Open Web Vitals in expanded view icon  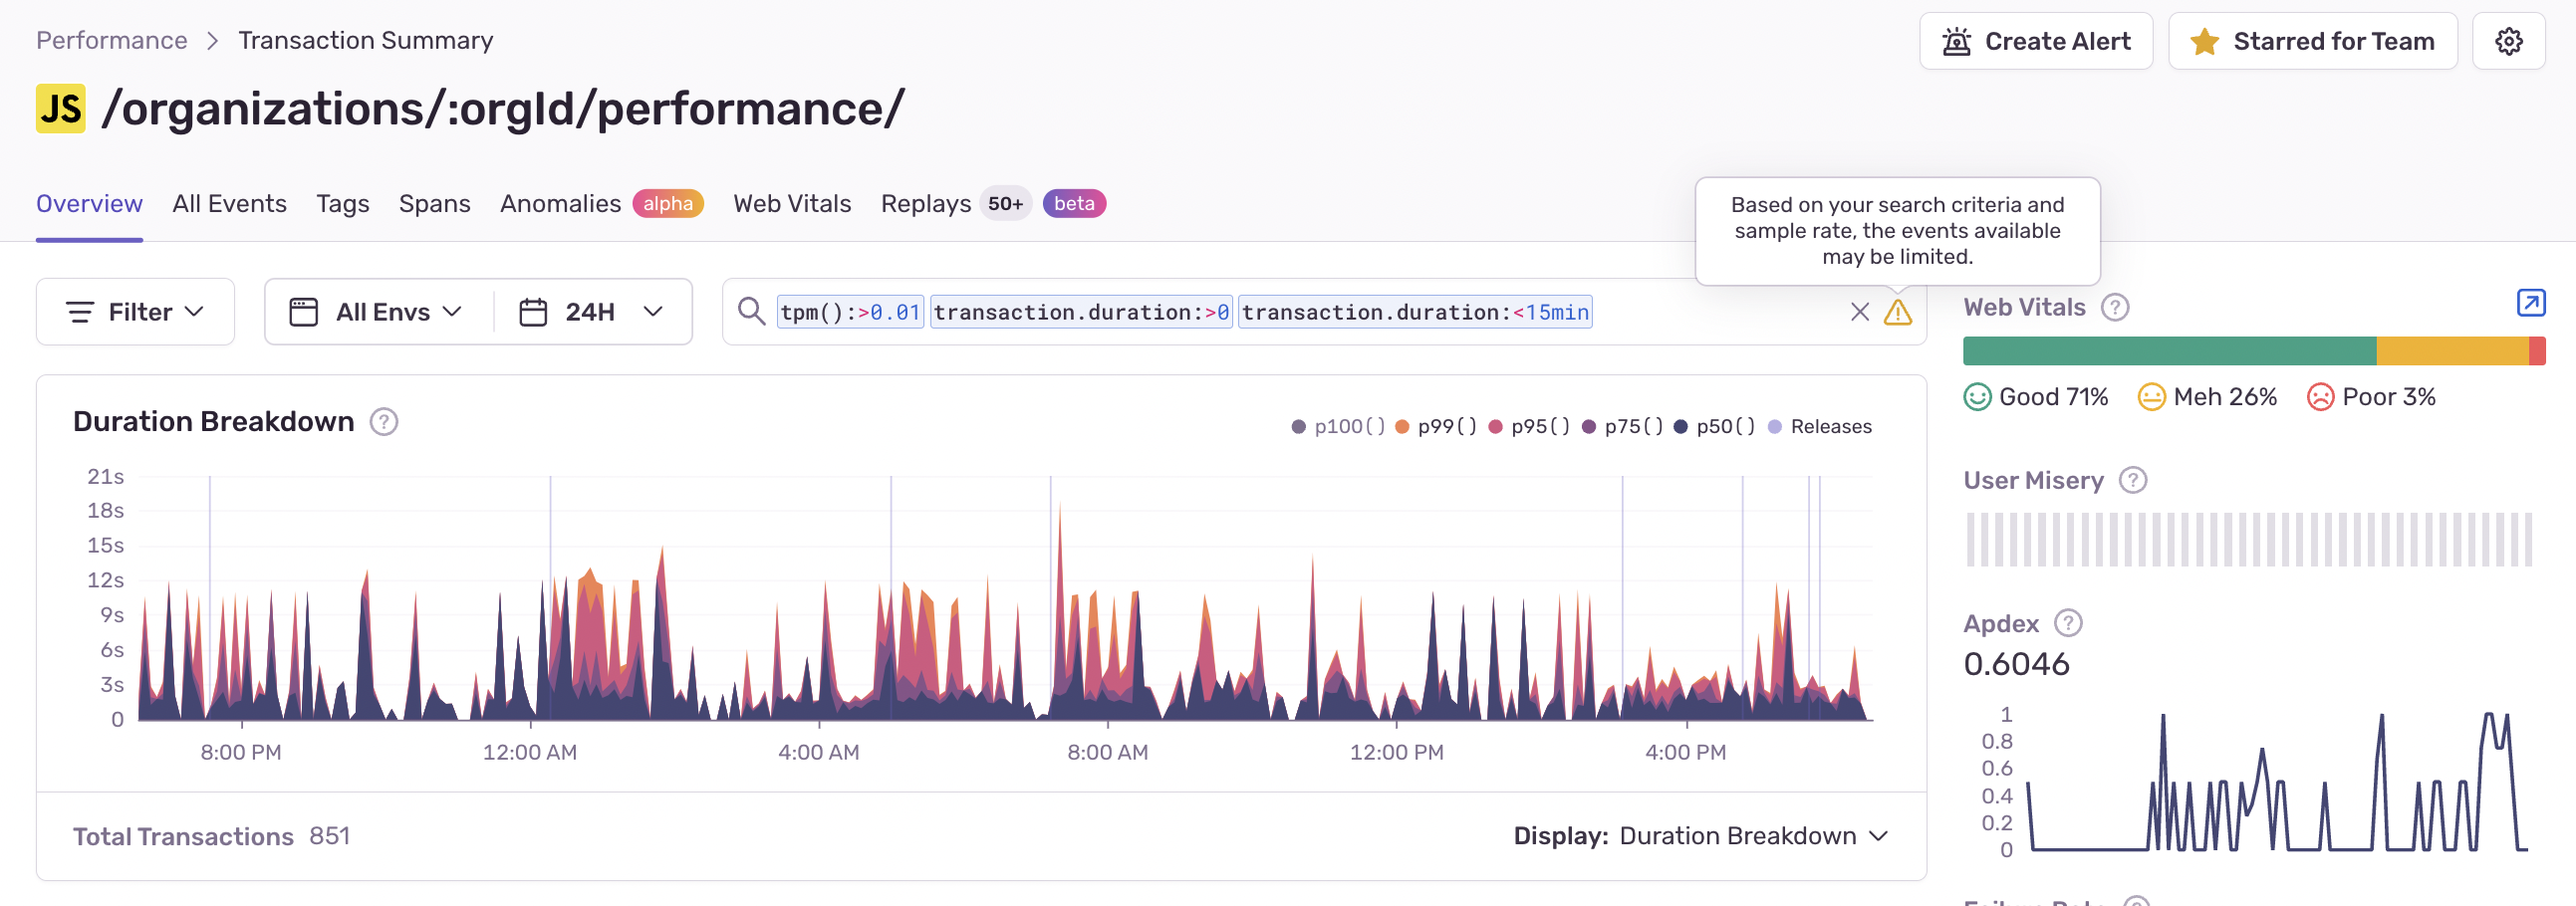tap(2530, 303)
